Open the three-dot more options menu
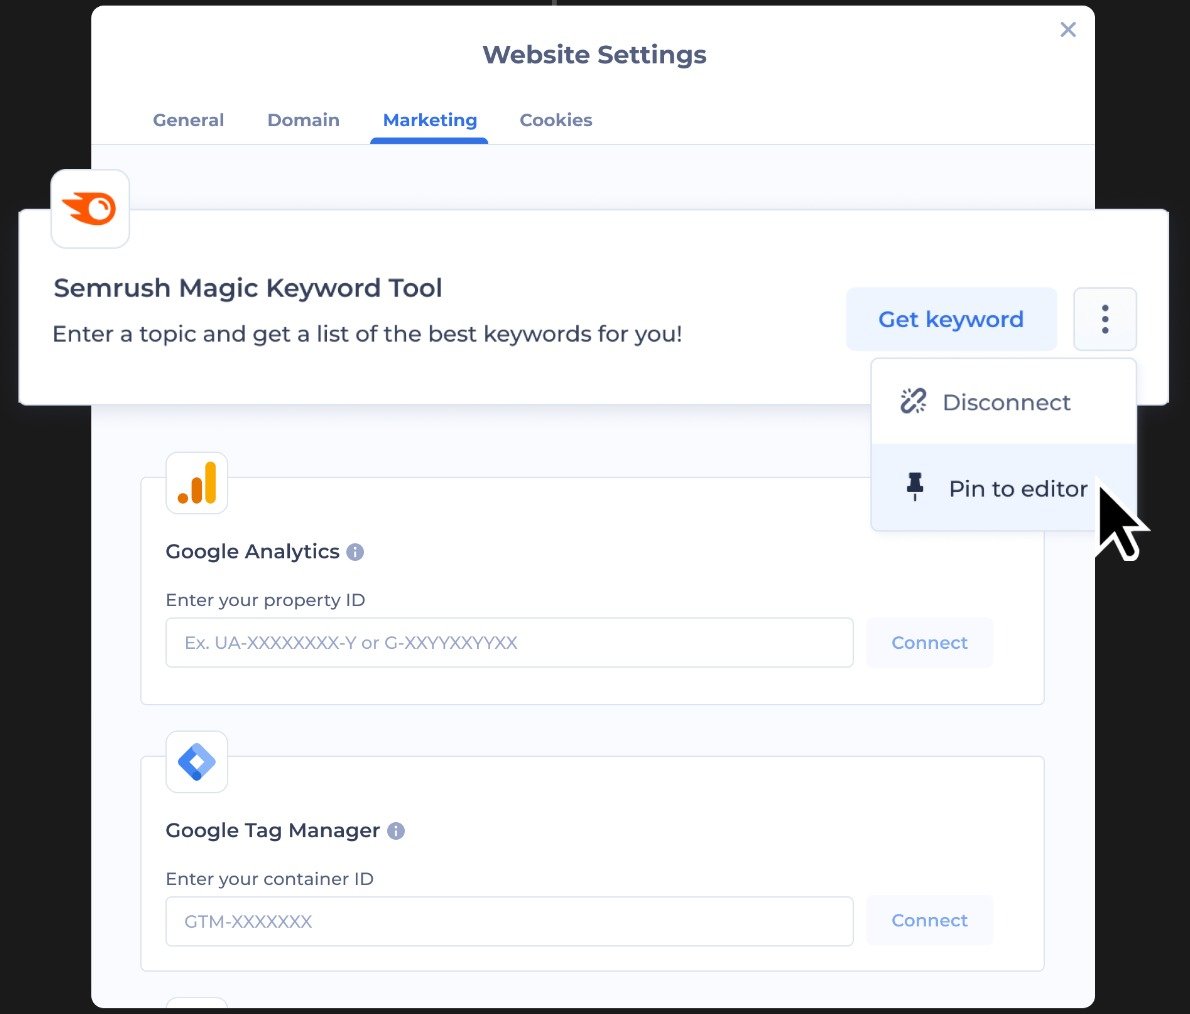Viewport: 1190px width, 1014px height. [x=1105, y=319]
